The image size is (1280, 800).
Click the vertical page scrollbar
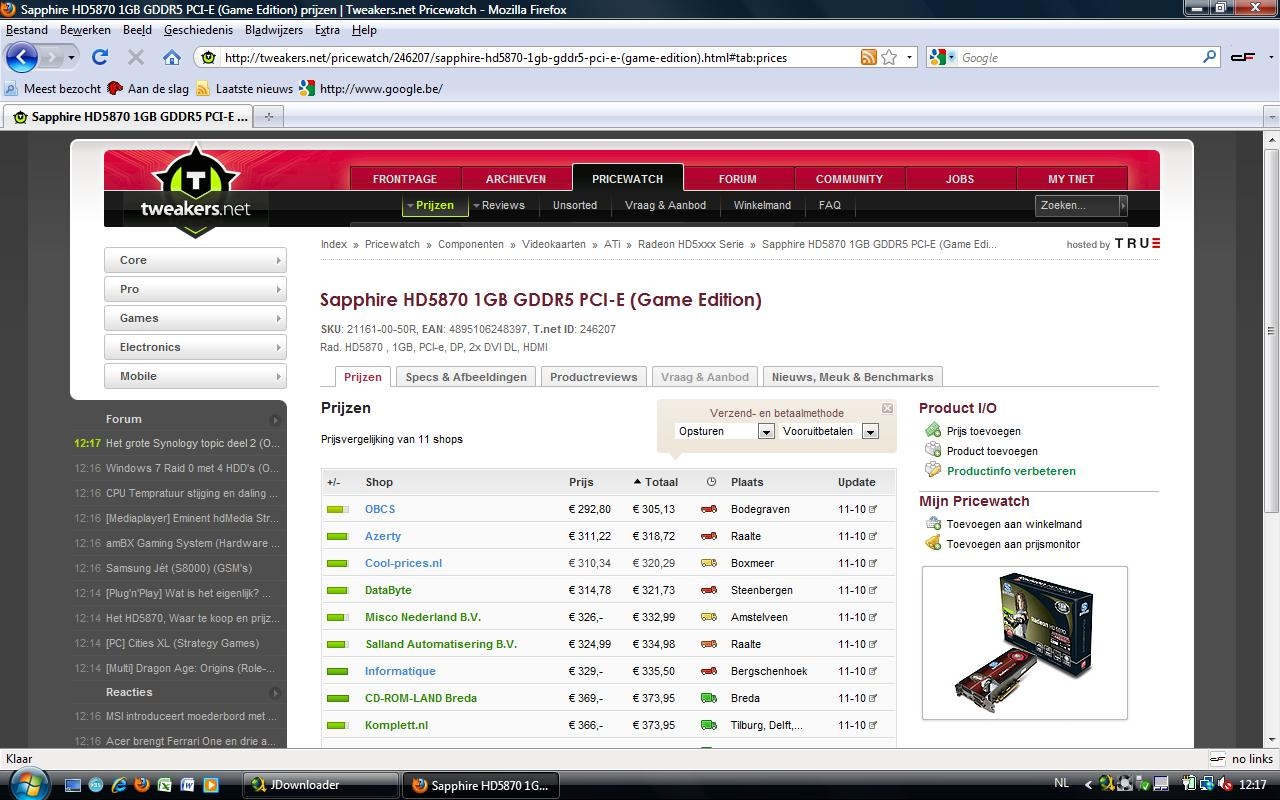click(x=1271, y=330)
